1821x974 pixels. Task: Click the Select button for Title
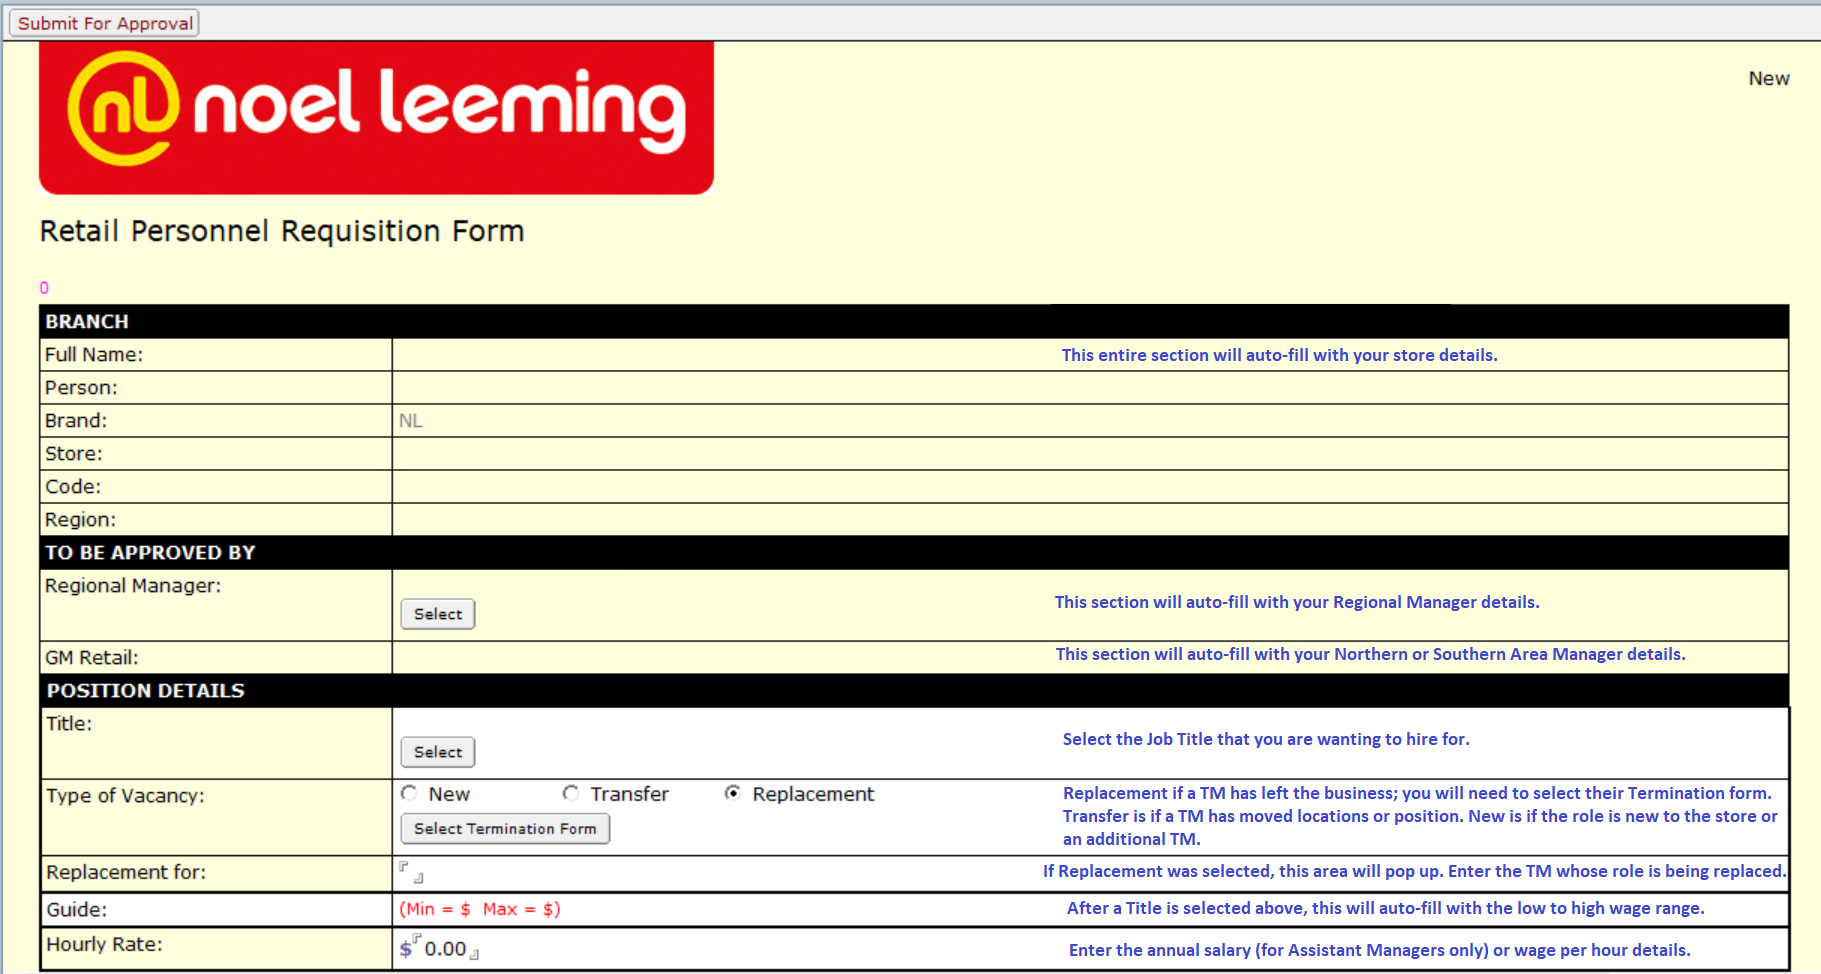point(438,752)
